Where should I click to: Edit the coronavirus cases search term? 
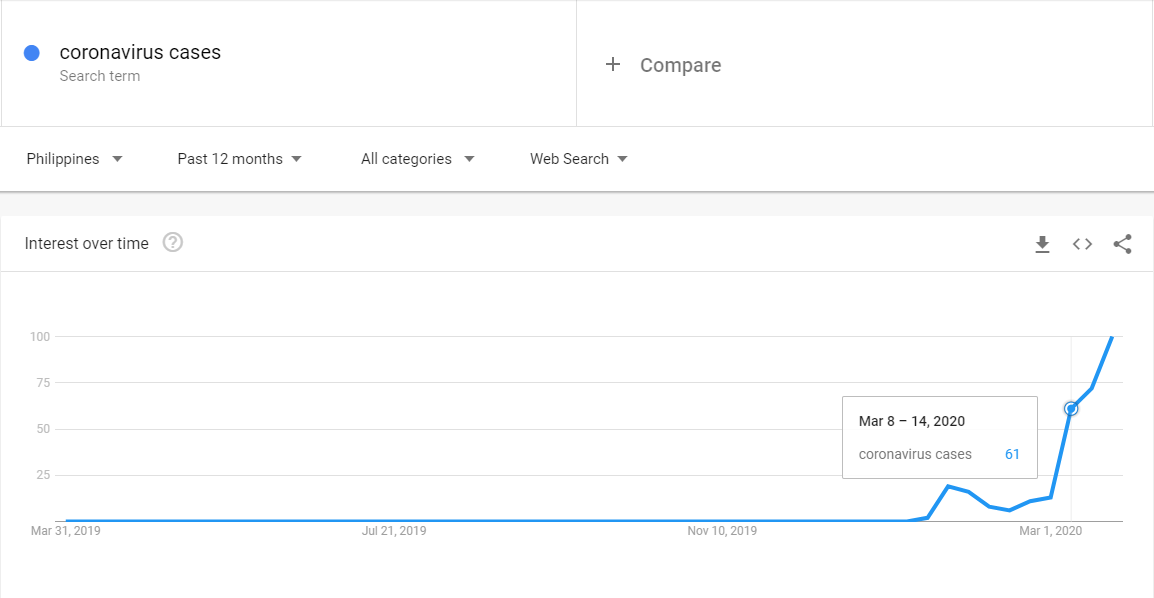point(140,53)
